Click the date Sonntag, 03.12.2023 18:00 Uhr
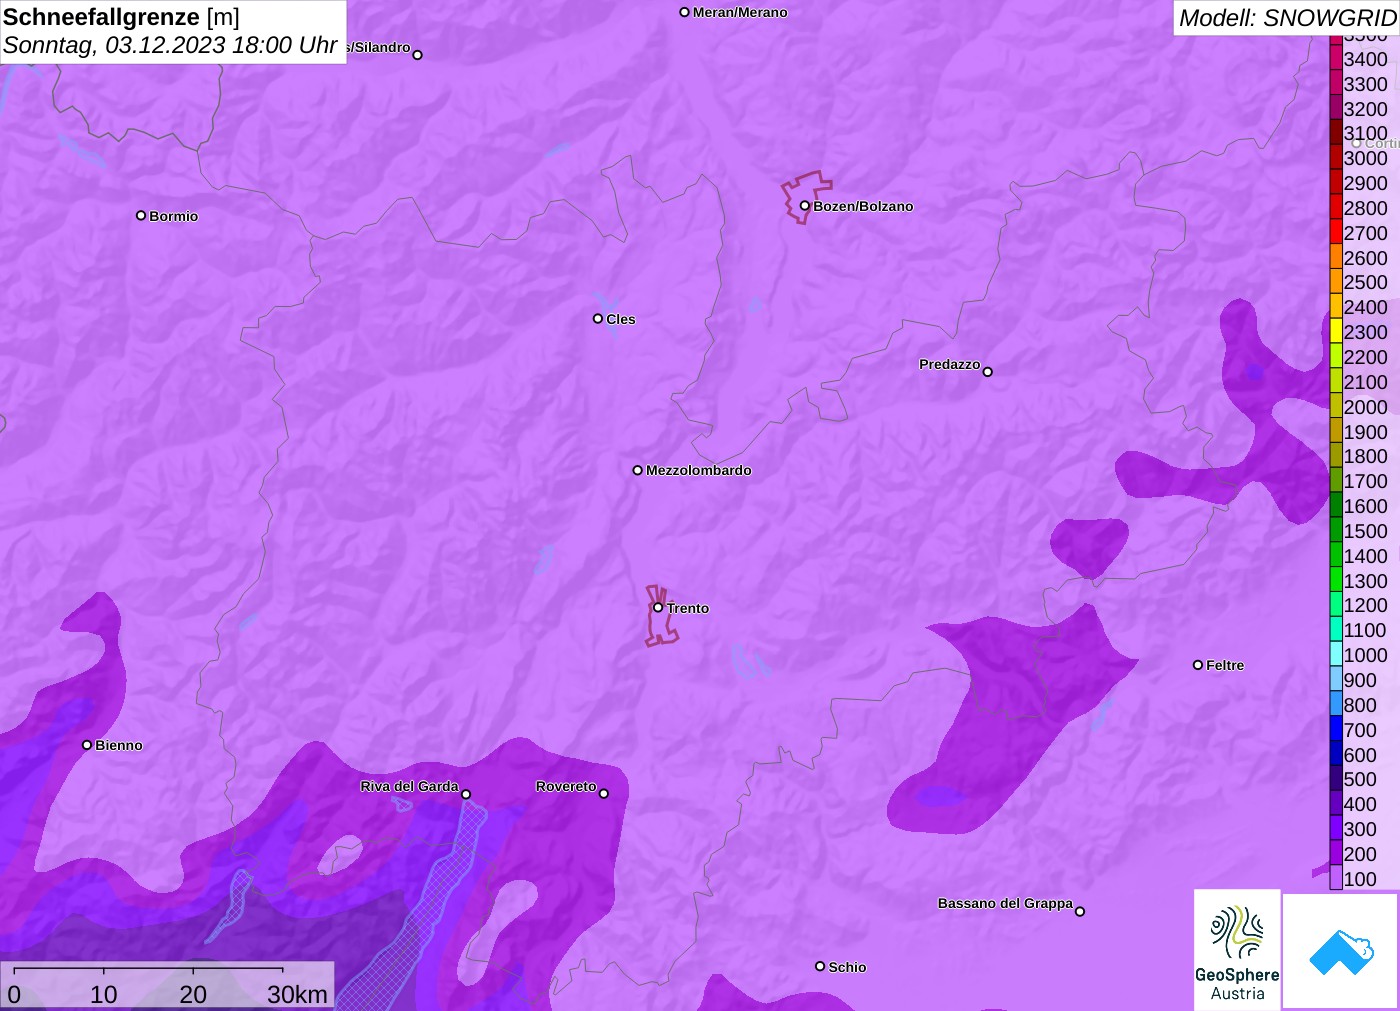Screen dimensions: 1400x1011 click(170, 45)
